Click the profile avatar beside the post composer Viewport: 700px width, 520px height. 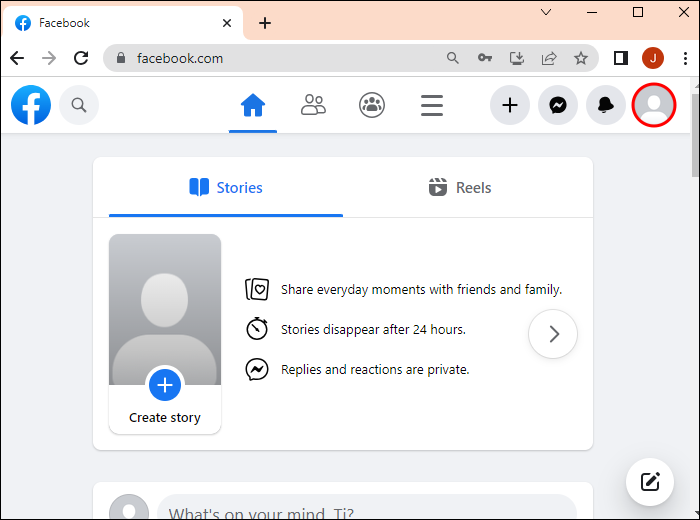point(129,507)
